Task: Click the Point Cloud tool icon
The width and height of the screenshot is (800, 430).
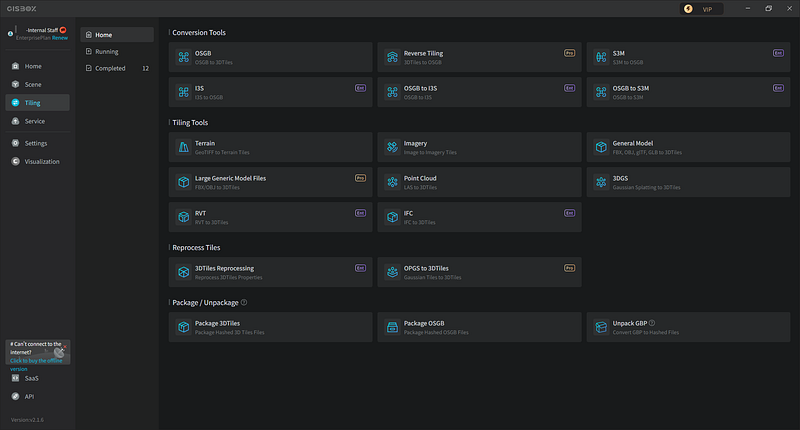Action: click(392, 182)
